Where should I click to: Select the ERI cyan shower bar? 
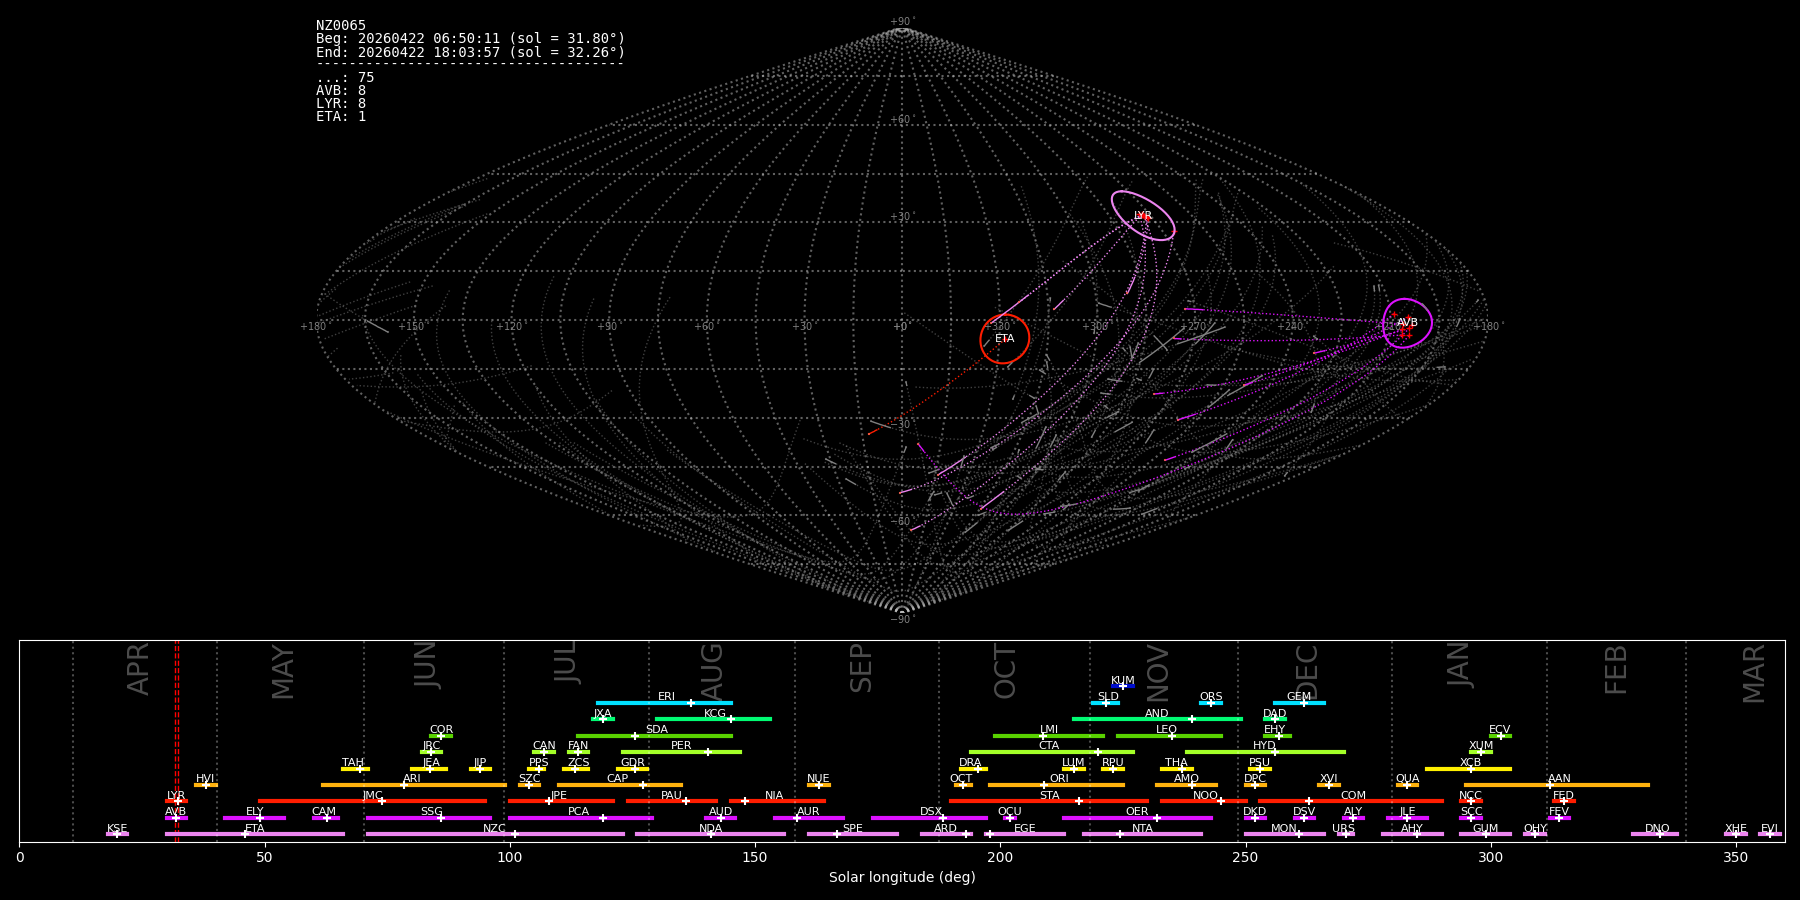pyautogui.click(x=664, y=703)
